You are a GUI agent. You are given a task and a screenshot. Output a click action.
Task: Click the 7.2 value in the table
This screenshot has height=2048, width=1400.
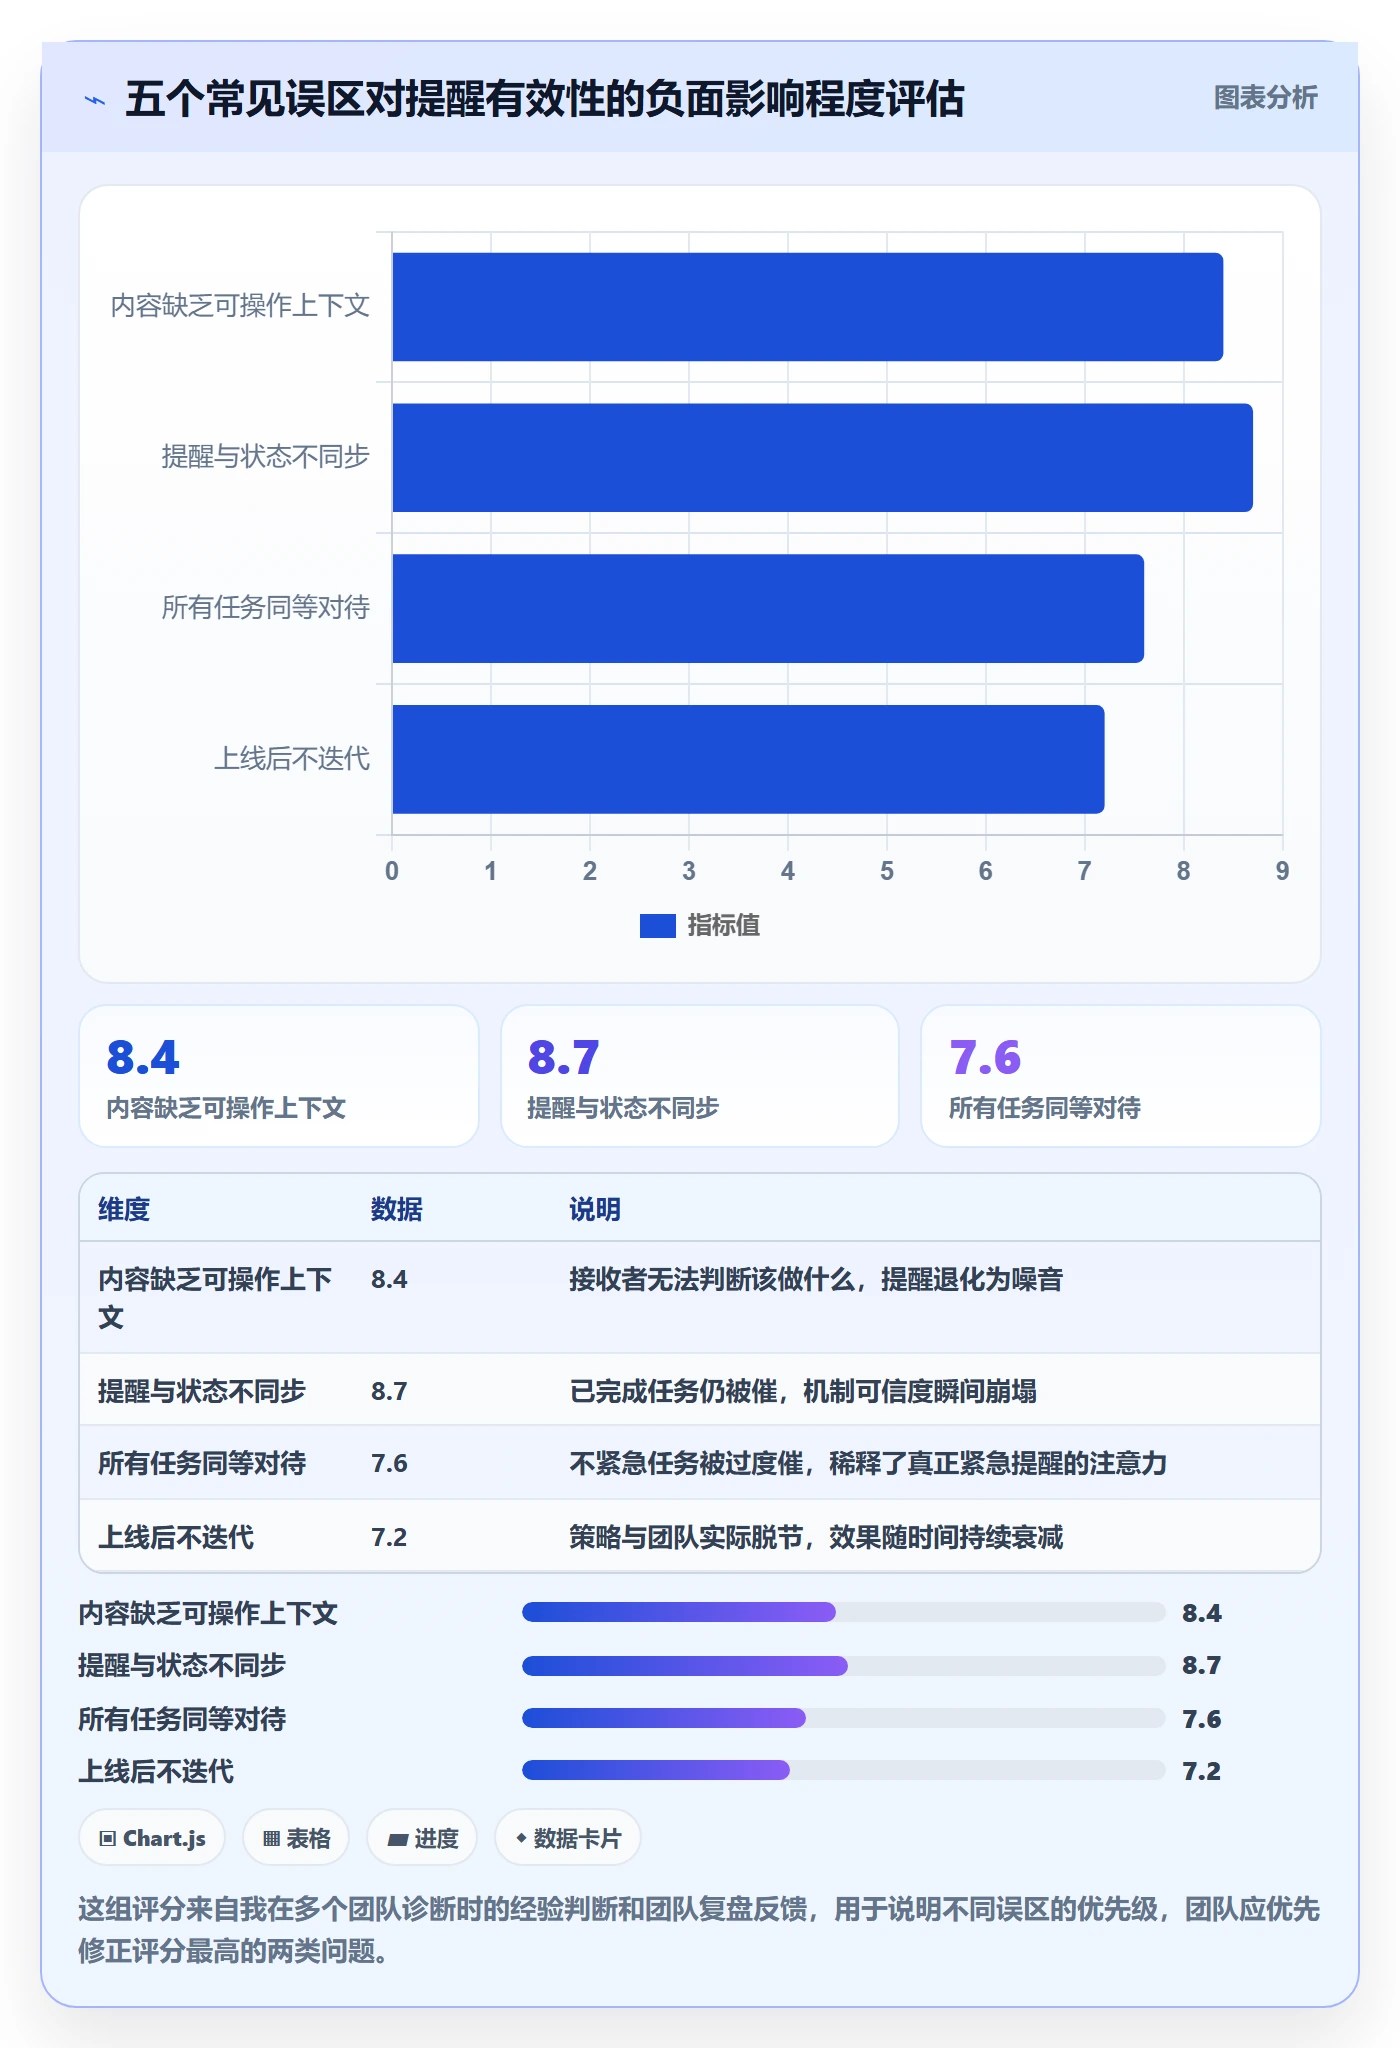pyautogui.click(x=389, y=1537)
